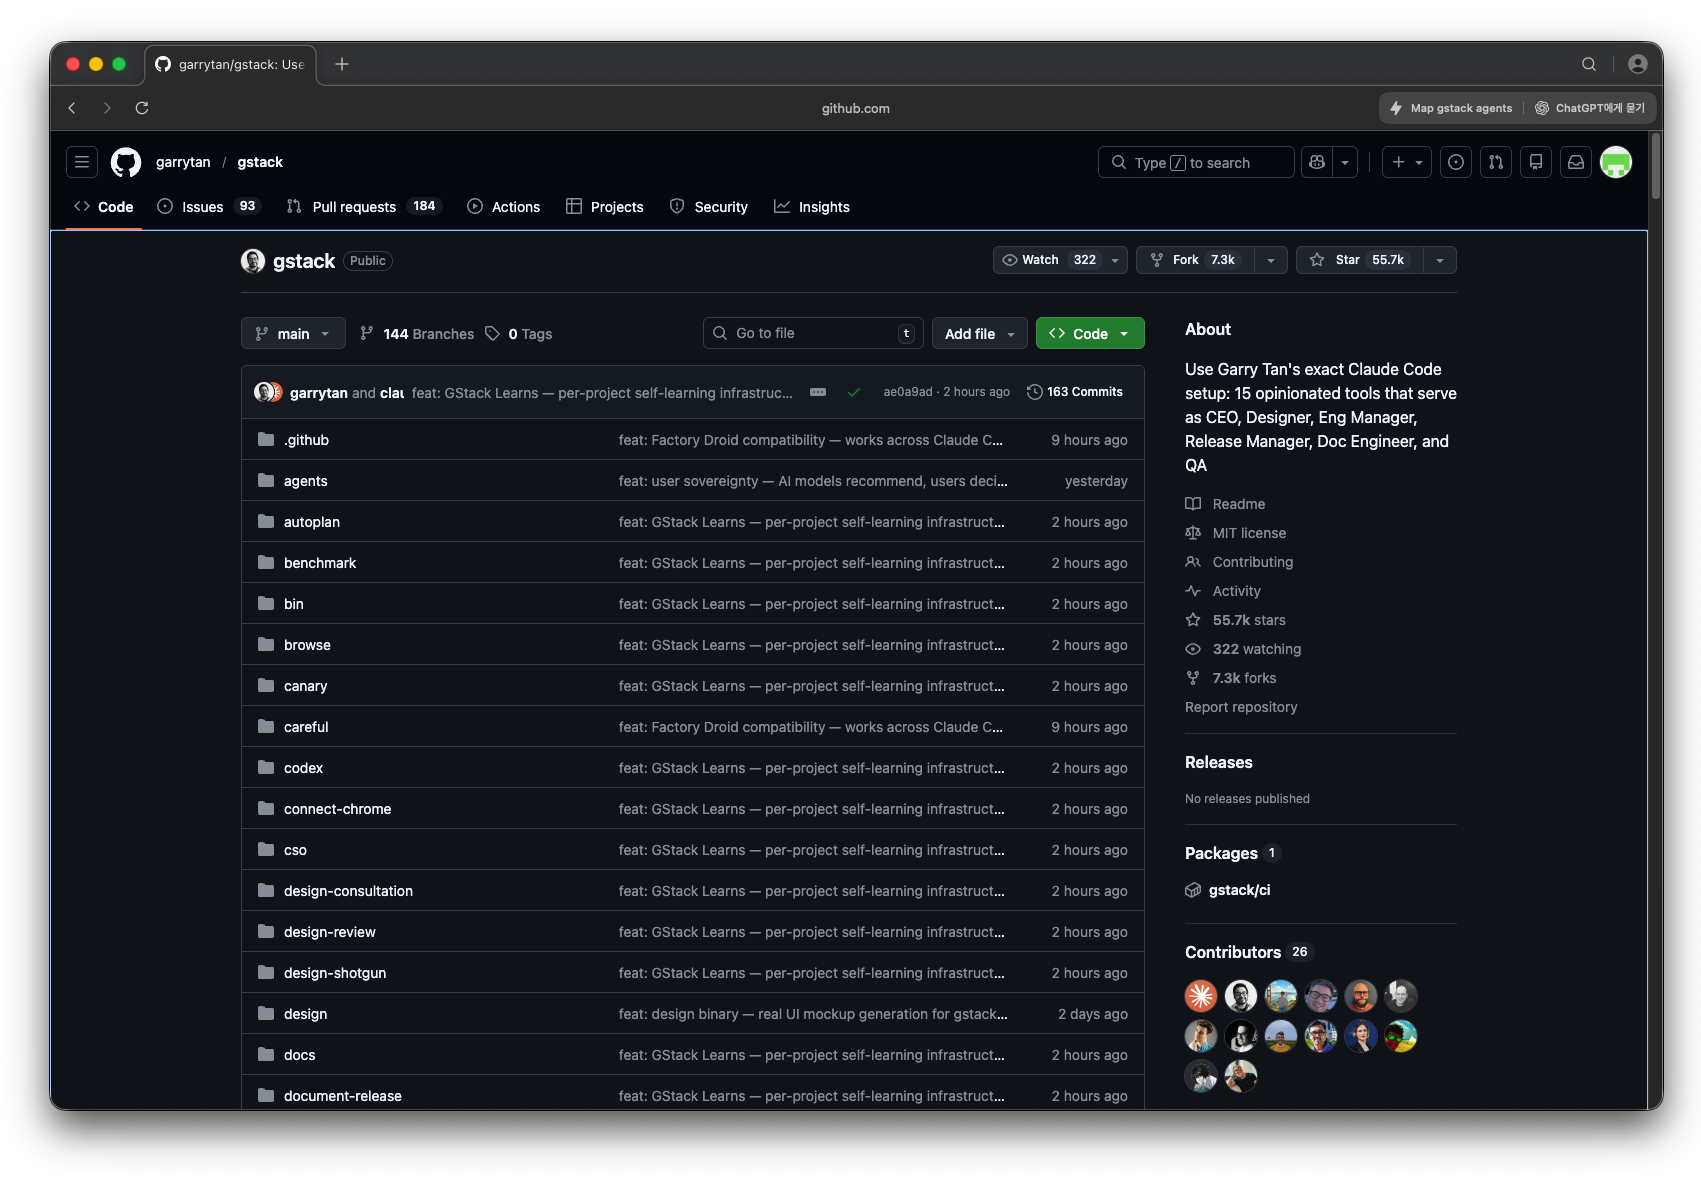Open the design-shotgun folder

pyautogui.click(x=335, y=973)
